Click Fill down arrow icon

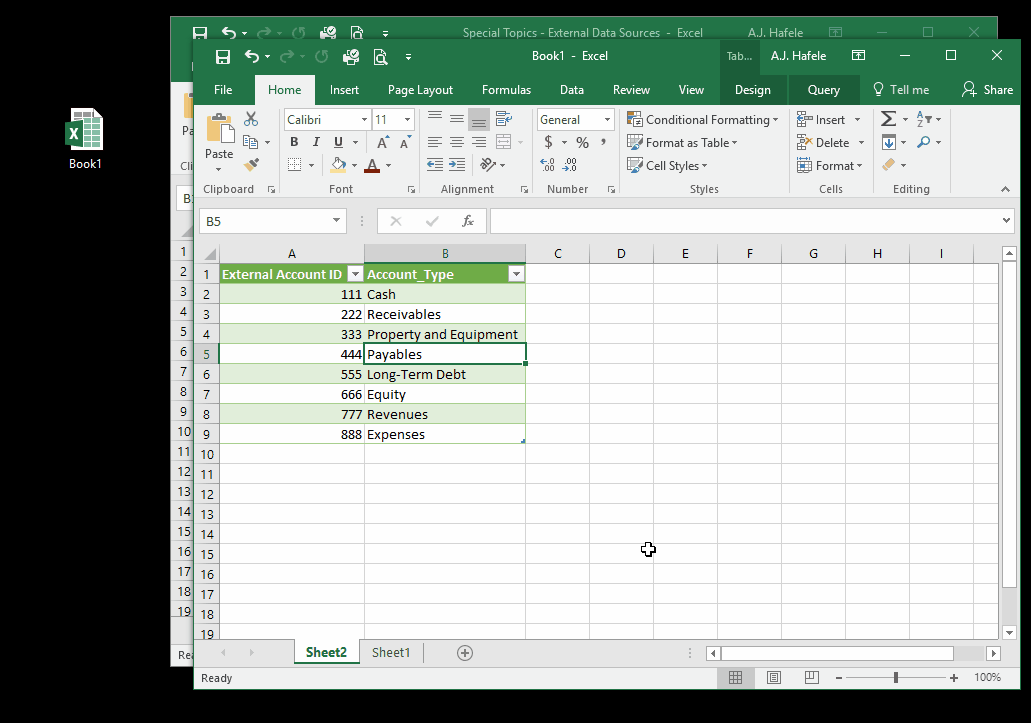(x=888, y=142)
